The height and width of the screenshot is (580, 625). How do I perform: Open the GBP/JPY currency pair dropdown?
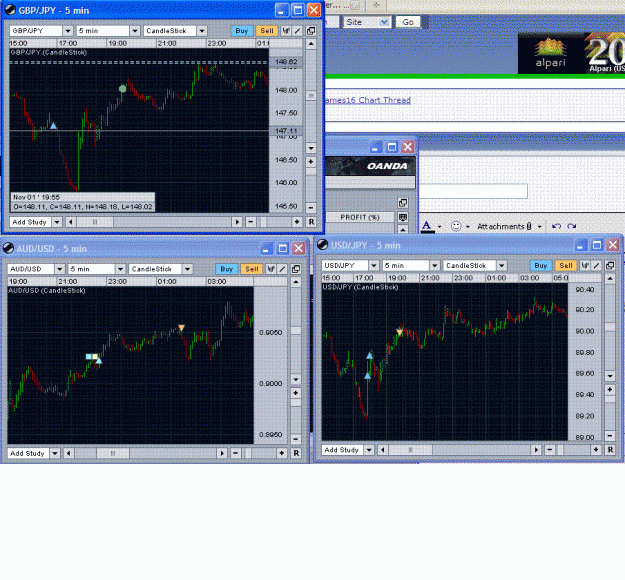(68, 31)
